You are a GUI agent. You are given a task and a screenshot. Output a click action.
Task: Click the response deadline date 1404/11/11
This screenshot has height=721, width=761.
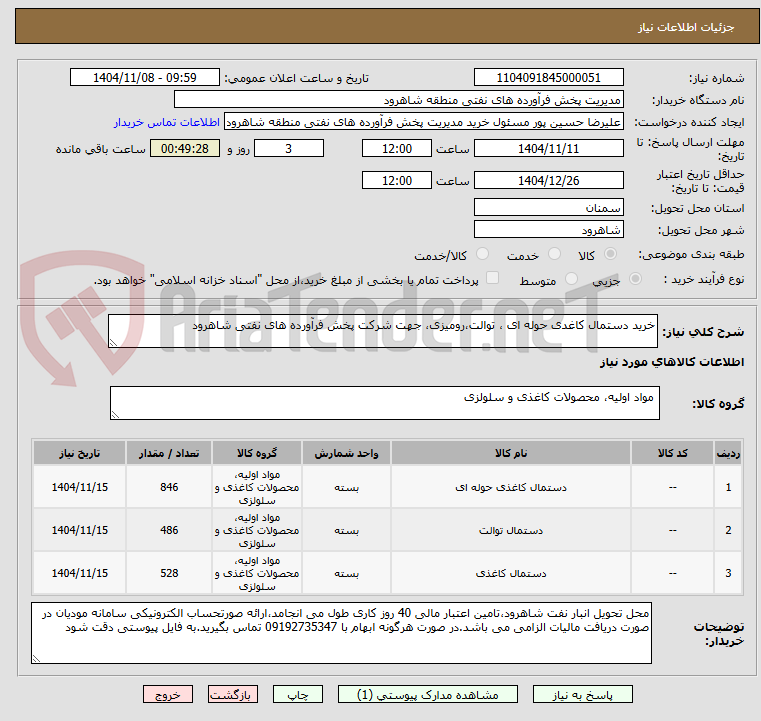pos(548,148)
